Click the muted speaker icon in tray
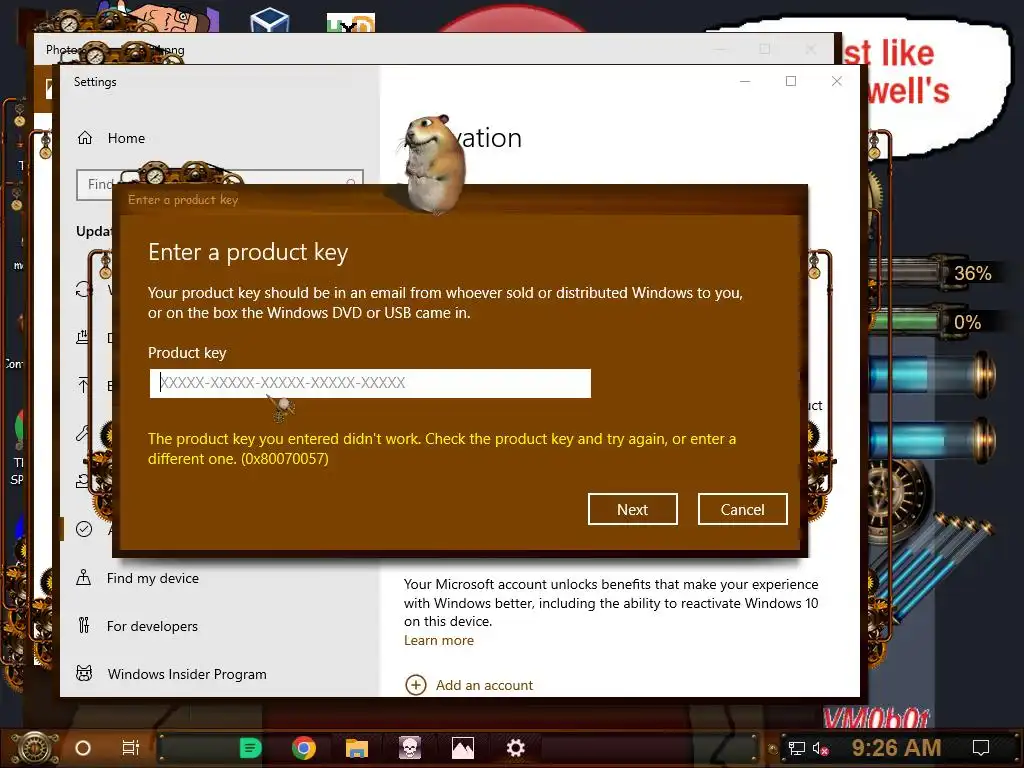This screenshot has width=1024, height=768. pos(821,748)
